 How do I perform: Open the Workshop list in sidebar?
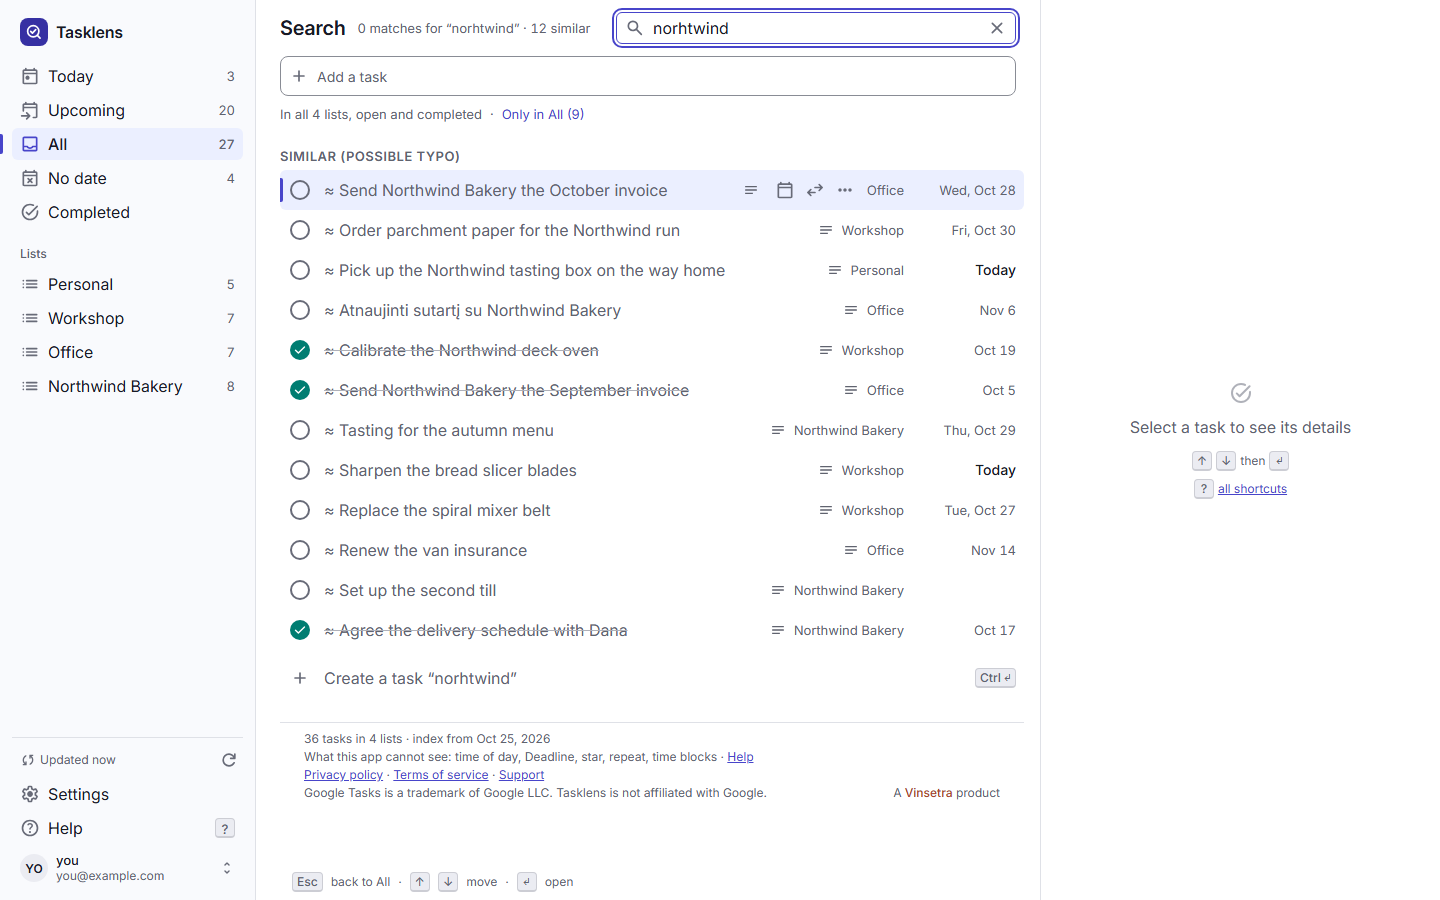coord(127,318)
